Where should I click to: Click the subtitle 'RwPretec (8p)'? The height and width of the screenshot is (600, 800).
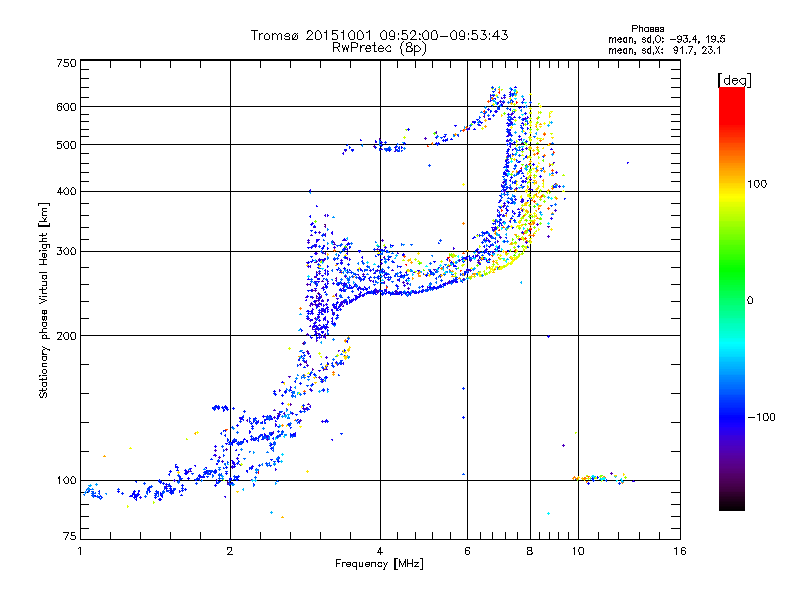379,48
